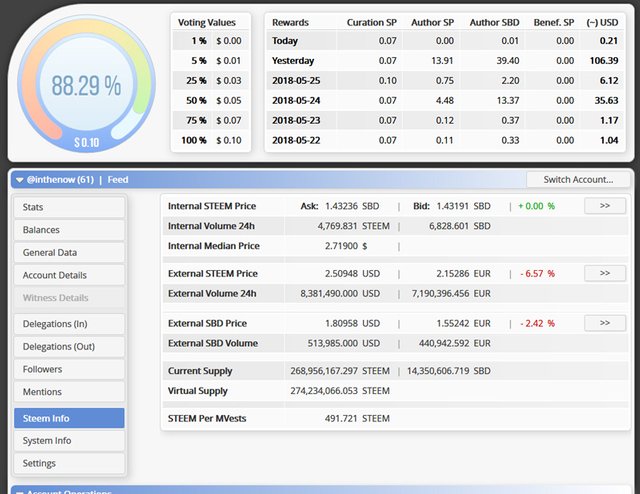Click the 39.40 Author SBD value
The height and width of the screenshot is (494, 640).
pos(508,61)
